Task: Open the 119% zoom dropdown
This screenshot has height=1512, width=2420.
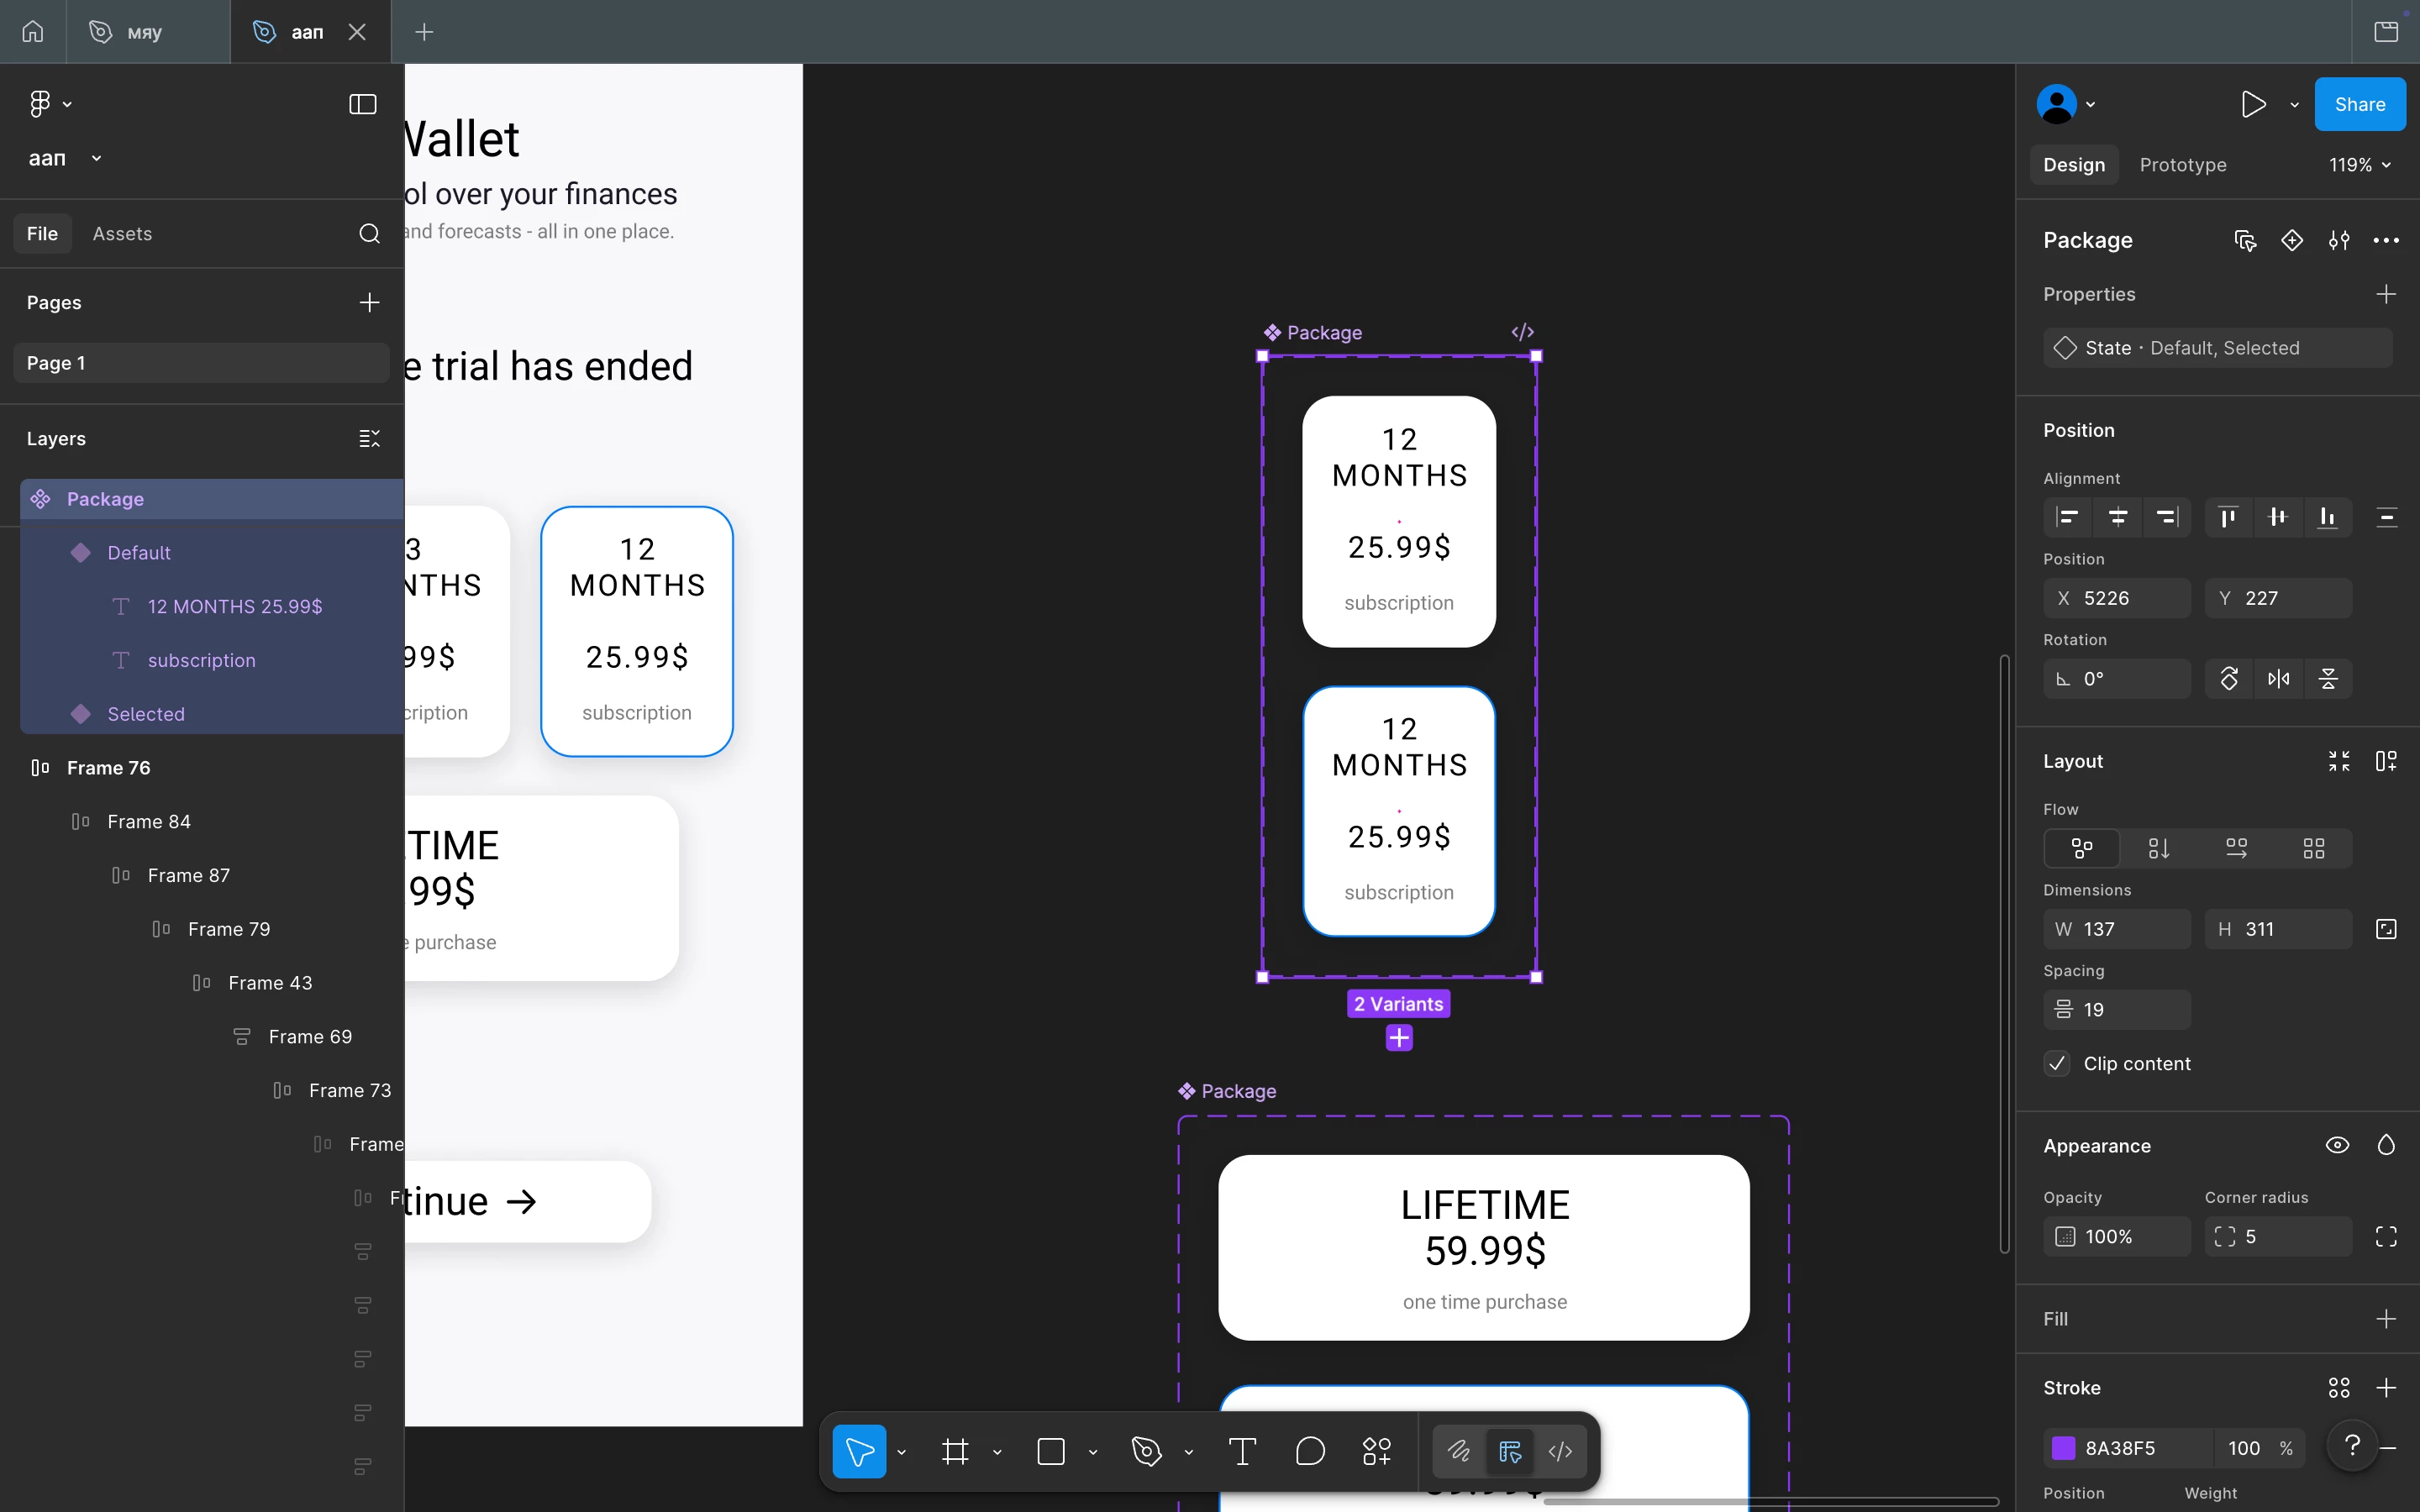Action: click(x=2359, y=165)
